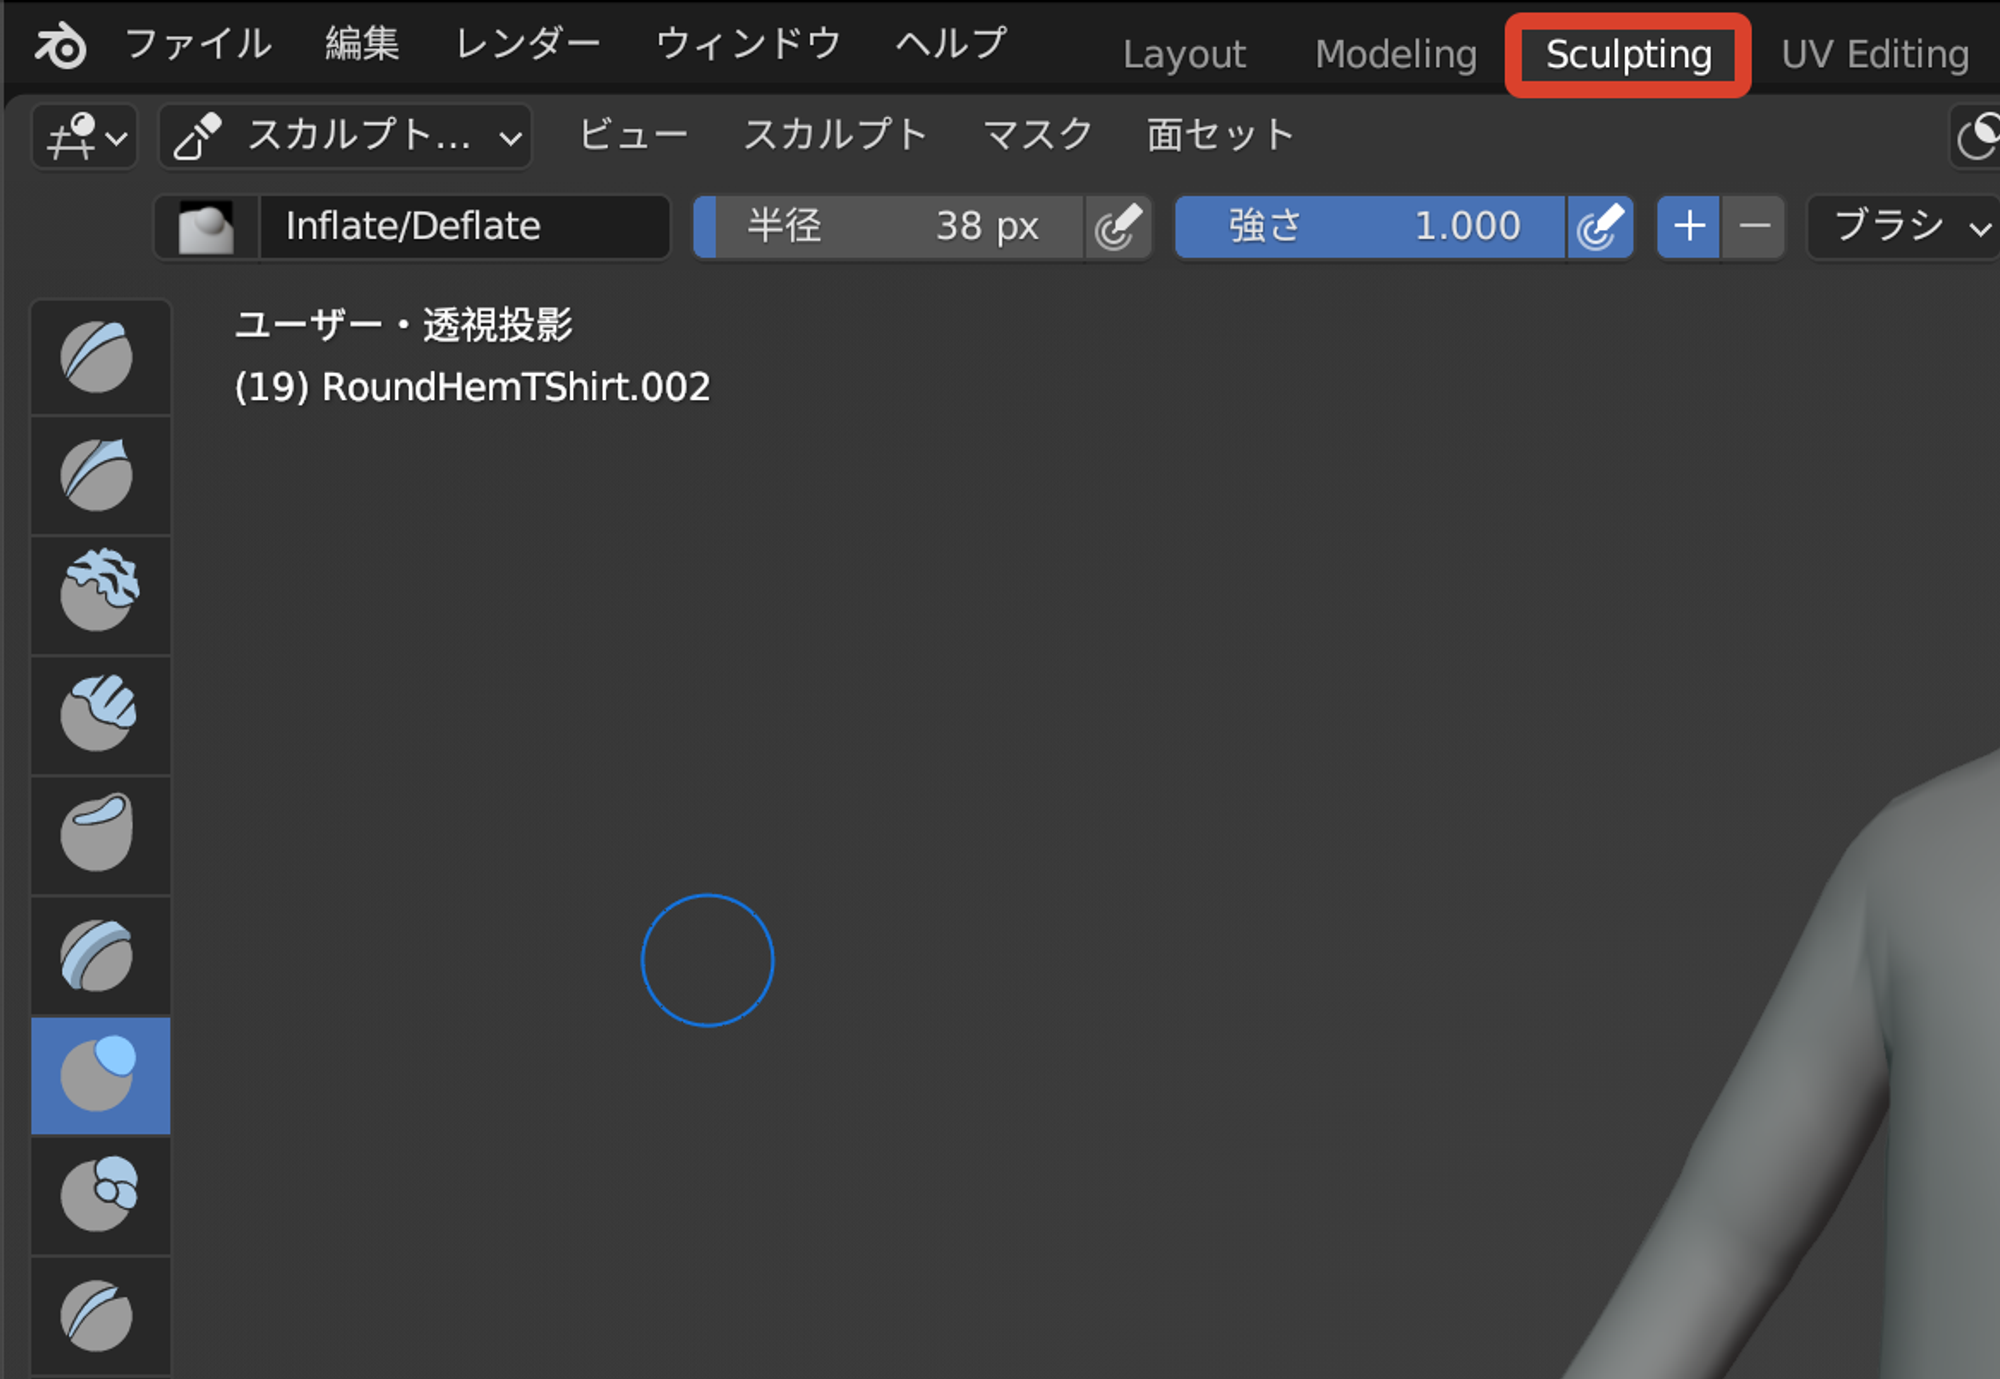Set brush direction to Add (+)
The height and width of the screenshot is (1379, 2000).
pyautogui.click(x=1689, y=227)
